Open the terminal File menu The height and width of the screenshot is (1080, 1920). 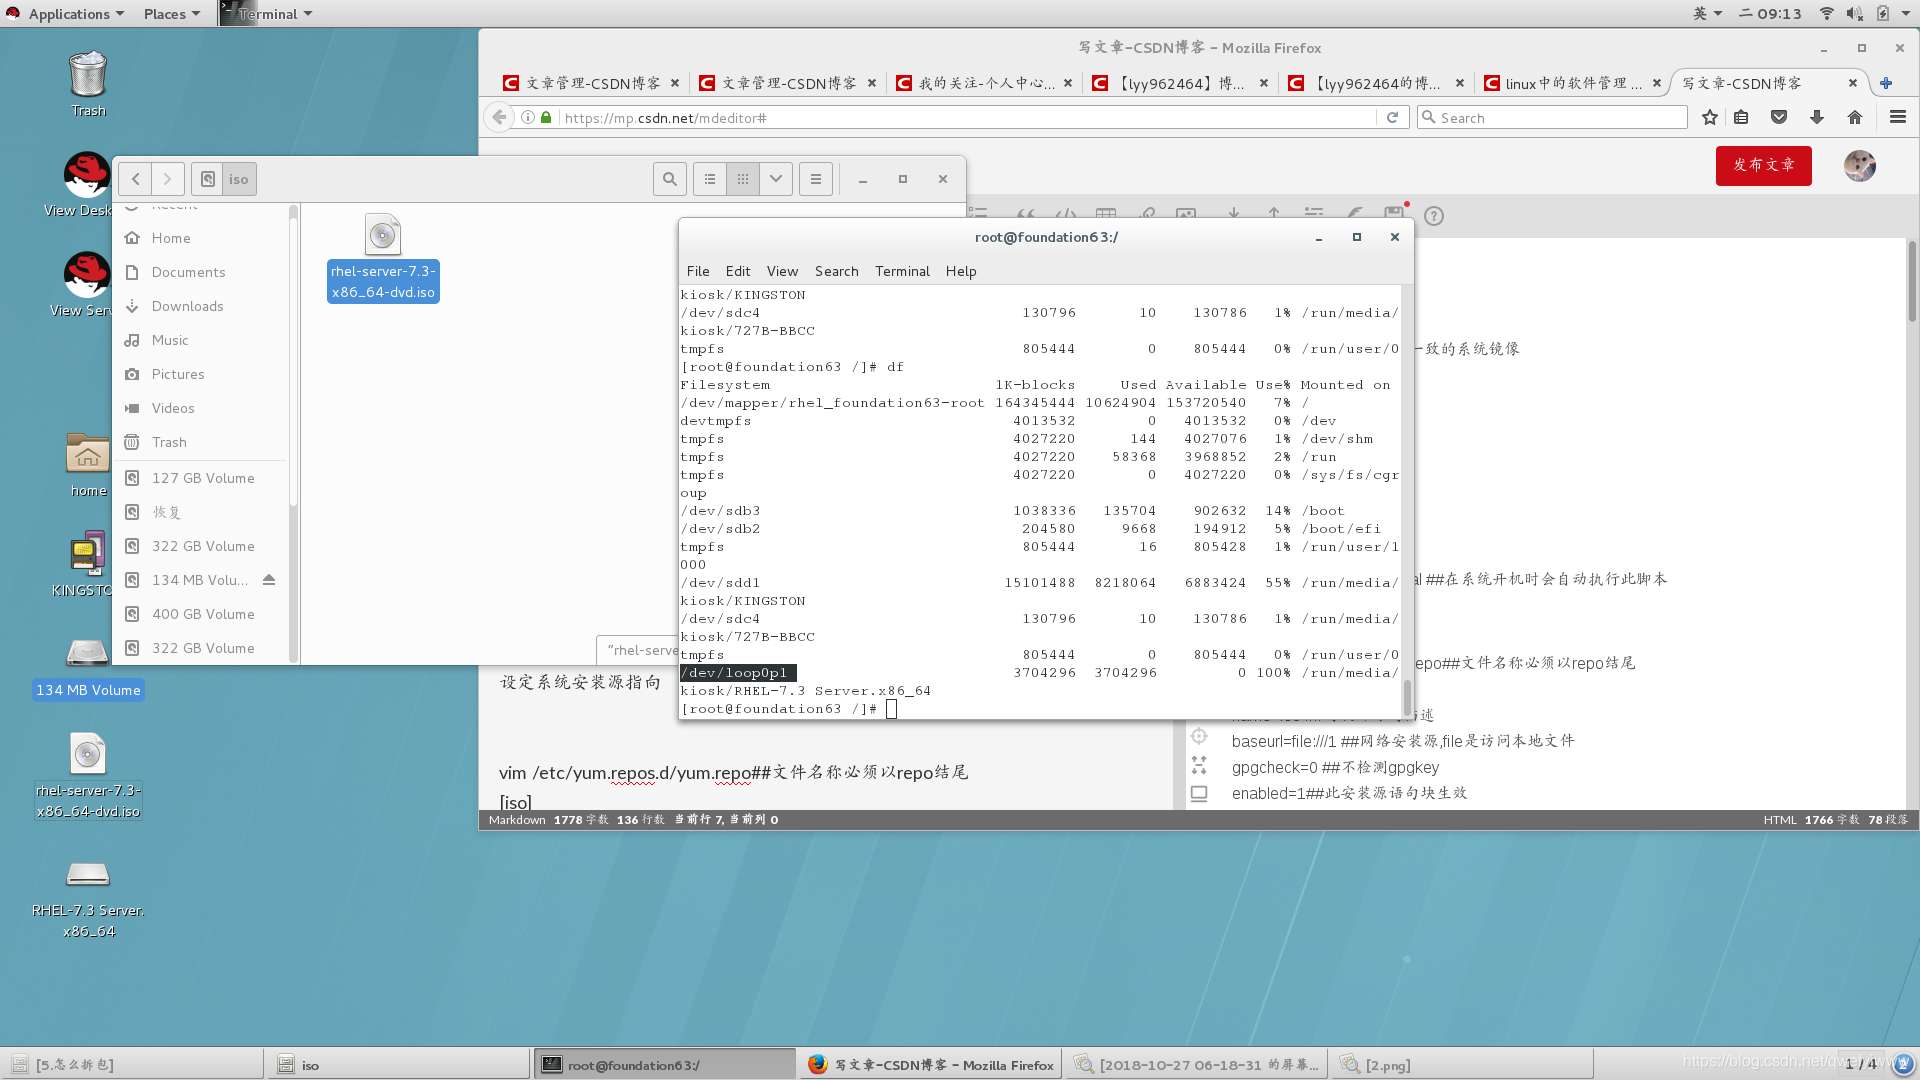[x=698, y=271]
